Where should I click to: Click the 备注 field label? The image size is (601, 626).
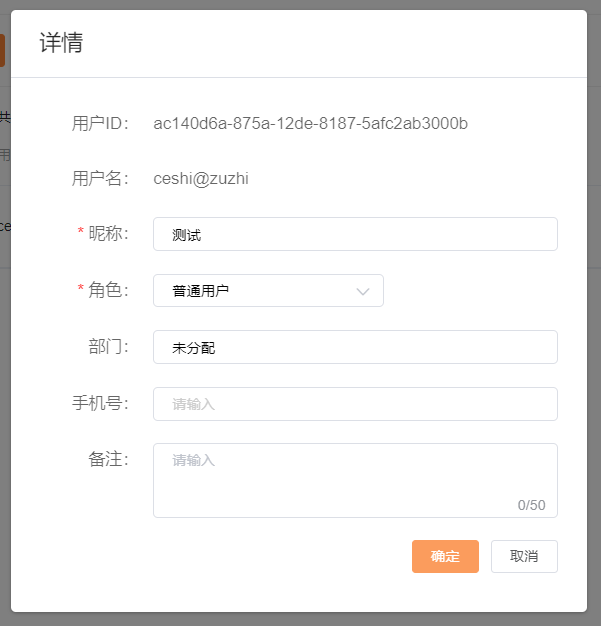click(x=108, y=460)
